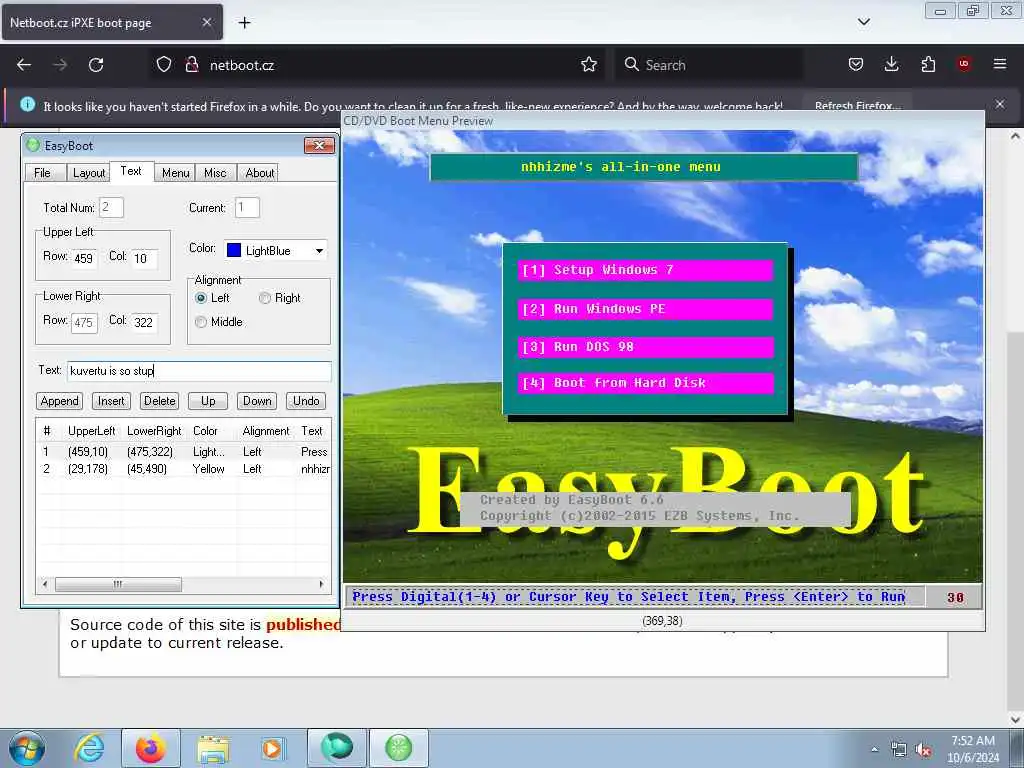Click the Delete button

[159, 401]
